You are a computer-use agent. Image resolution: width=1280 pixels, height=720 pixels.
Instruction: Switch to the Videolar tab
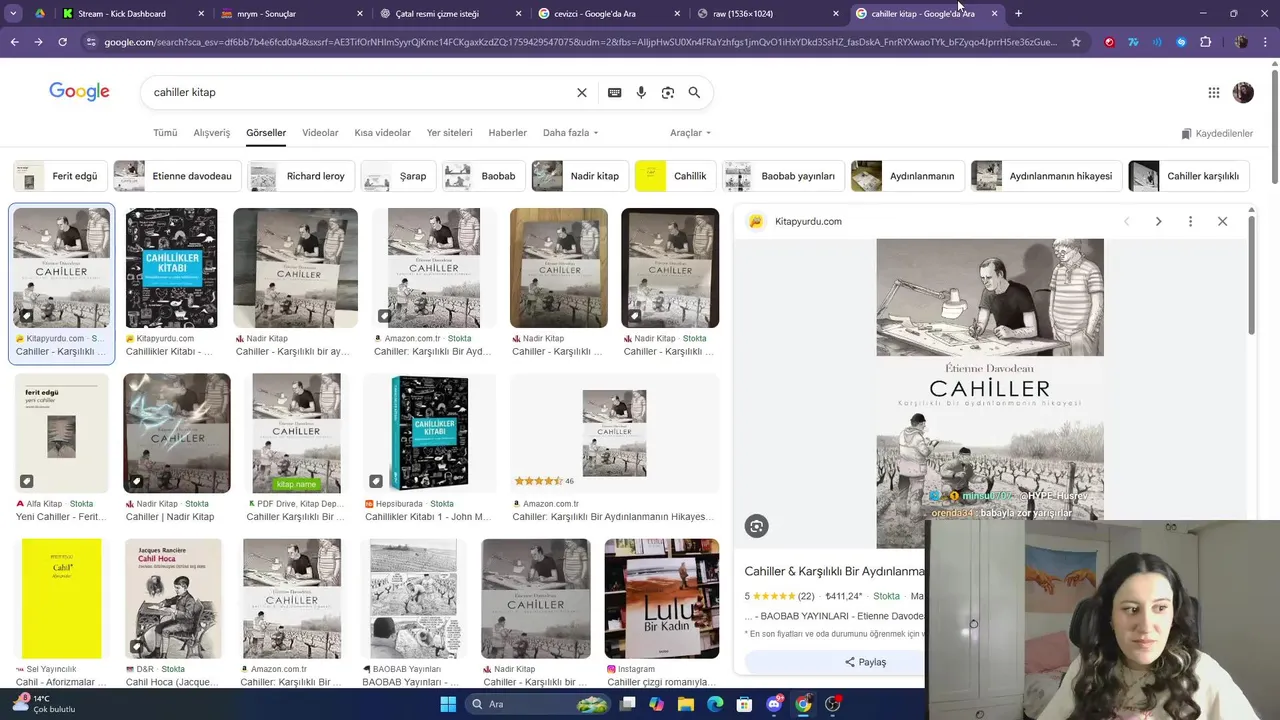tap(320, 132)
